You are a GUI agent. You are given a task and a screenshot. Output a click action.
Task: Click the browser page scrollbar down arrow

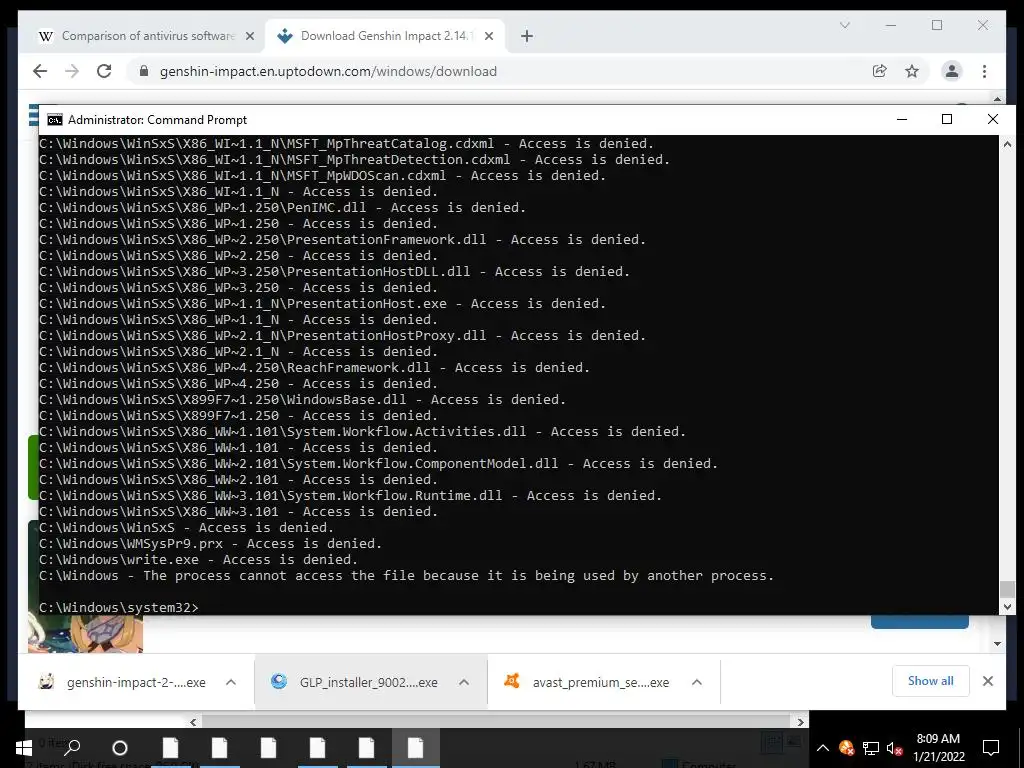(x=997, y=643)
